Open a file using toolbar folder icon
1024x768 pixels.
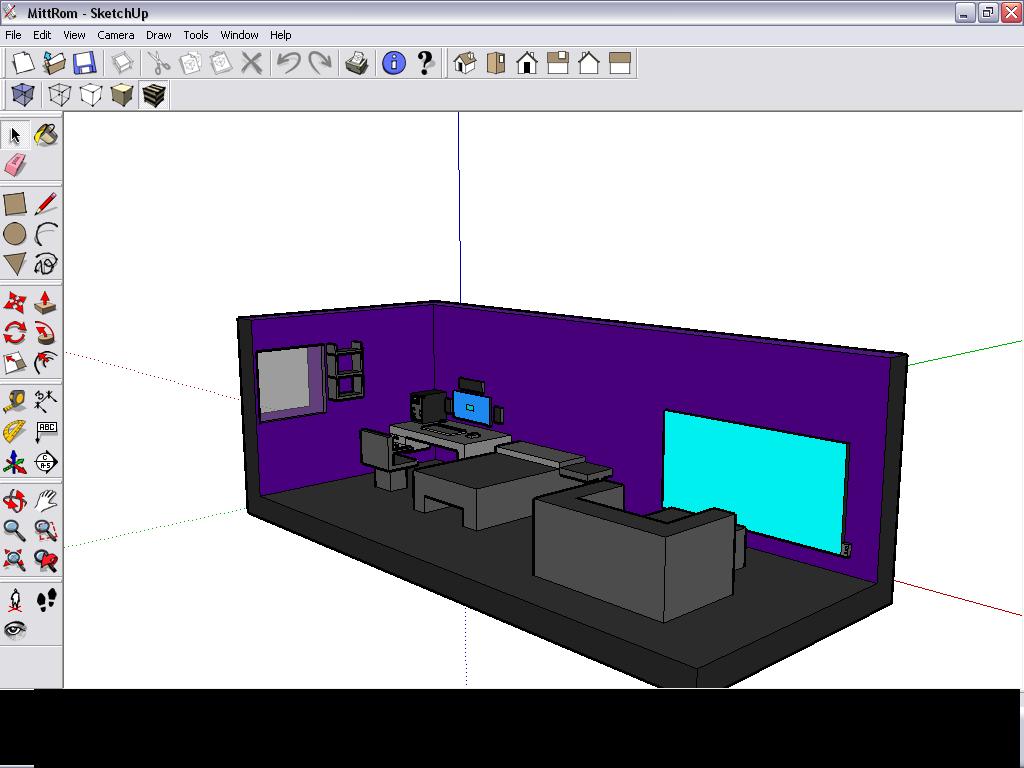(54, 63)
